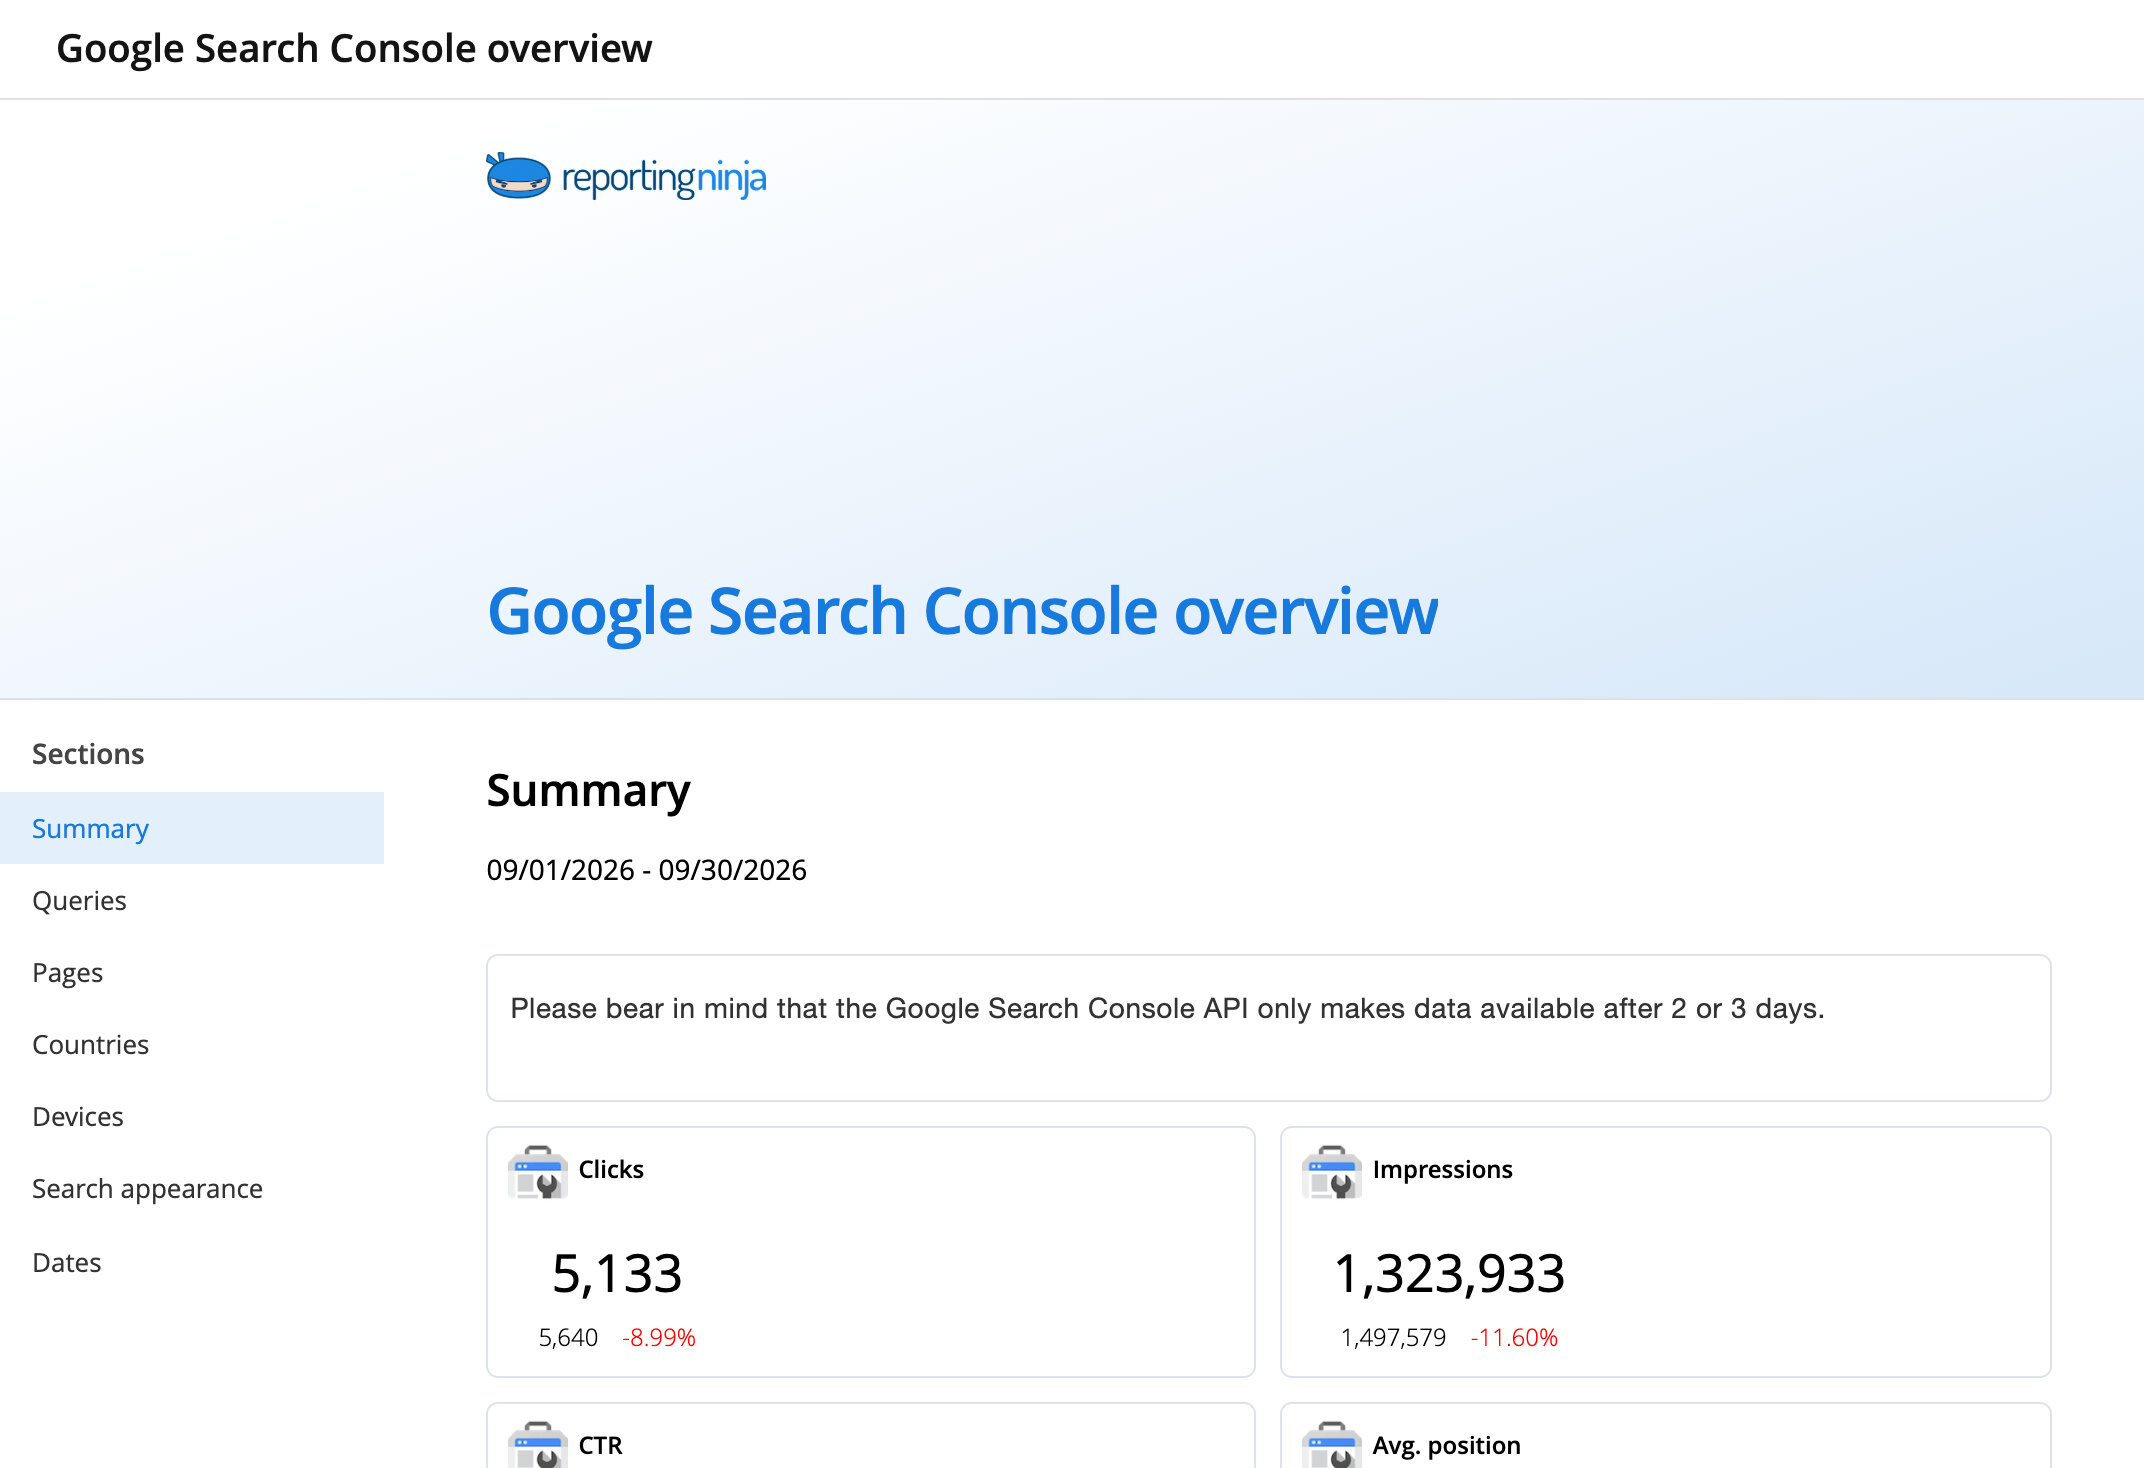Select the Summary section

[x=192, y=828]
